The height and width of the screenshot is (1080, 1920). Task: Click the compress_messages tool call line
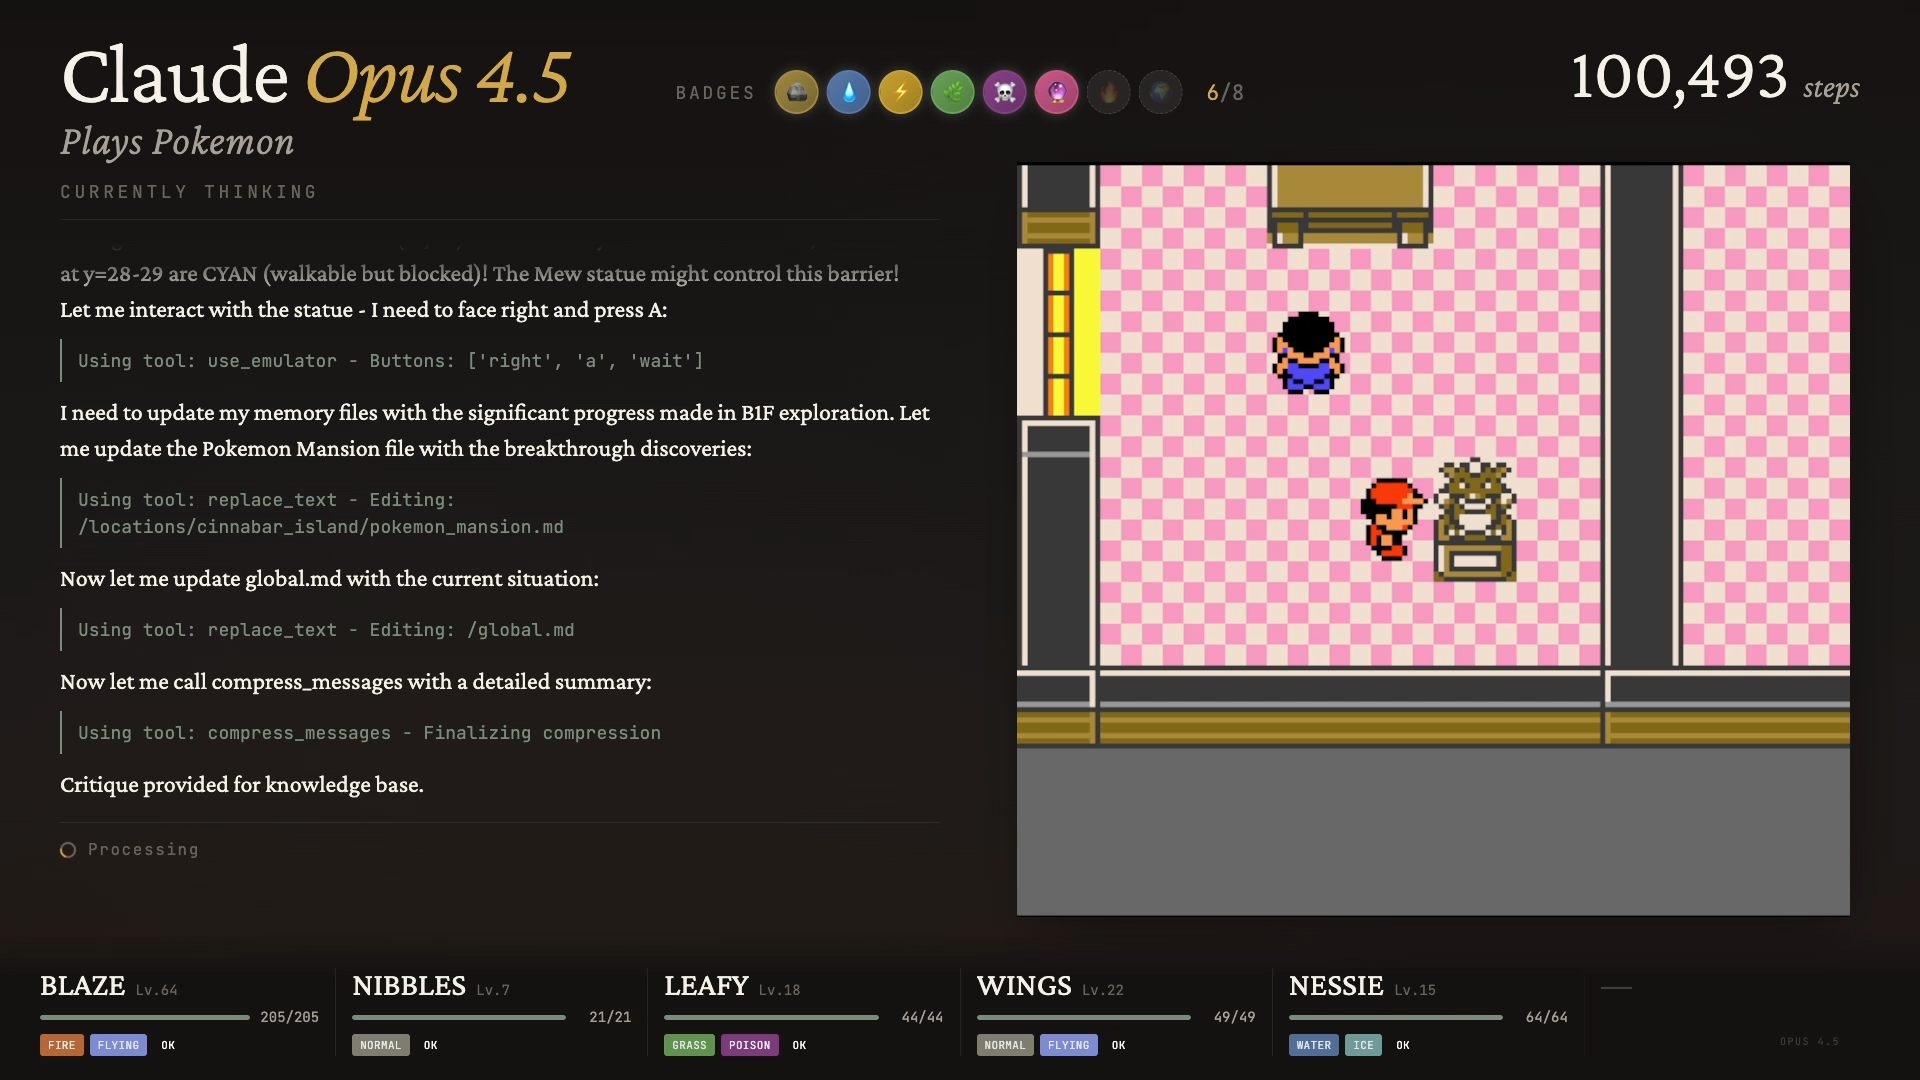(369, 733)
